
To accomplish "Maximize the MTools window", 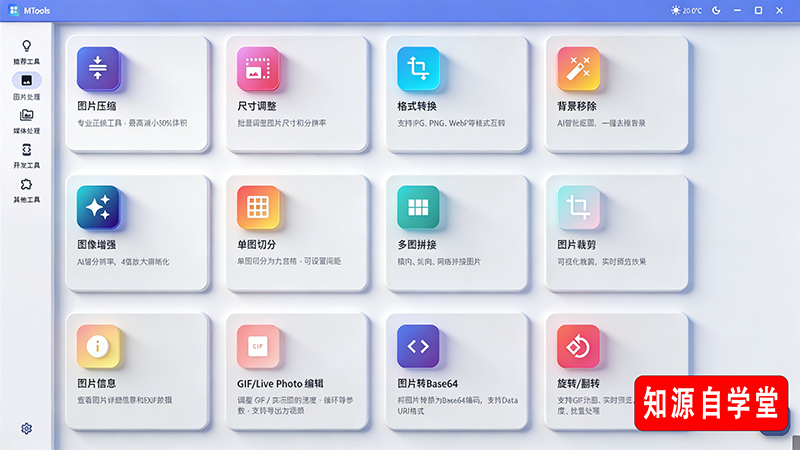I will [x=758, y=10].
